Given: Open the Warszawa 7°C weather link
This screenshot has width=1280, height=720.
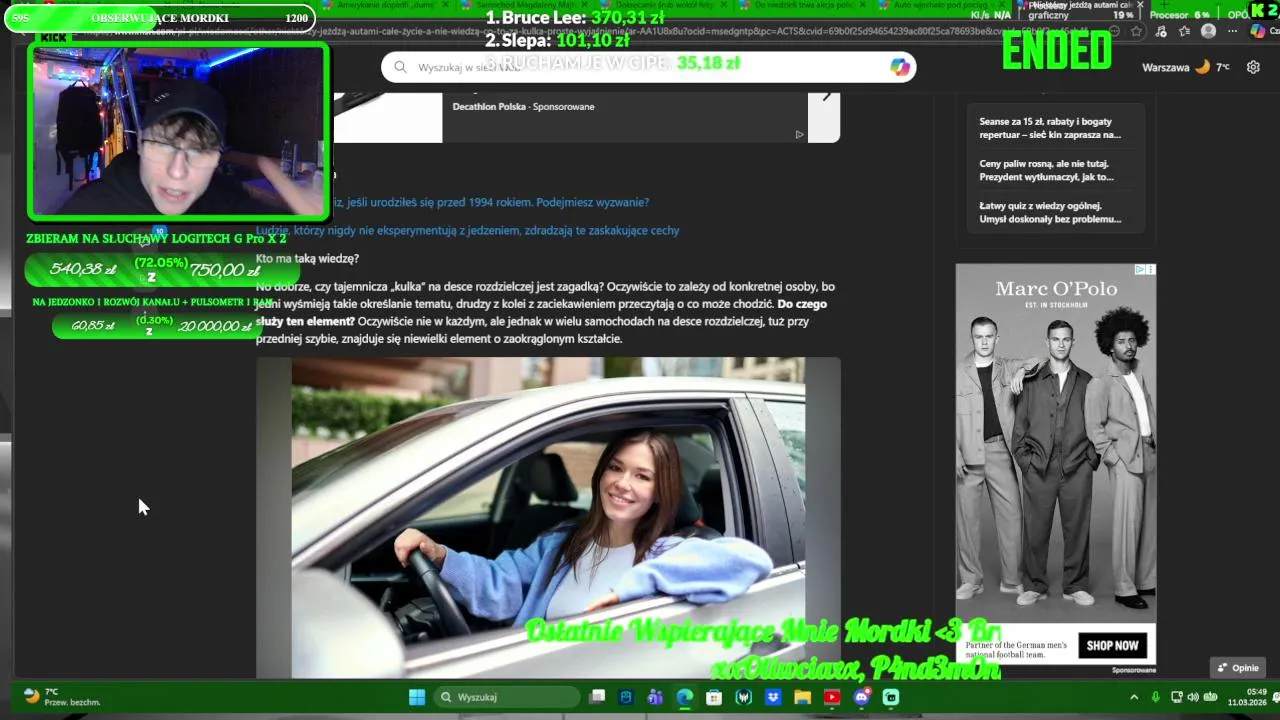Looking at the screenshot, I should coord(1186,67).
